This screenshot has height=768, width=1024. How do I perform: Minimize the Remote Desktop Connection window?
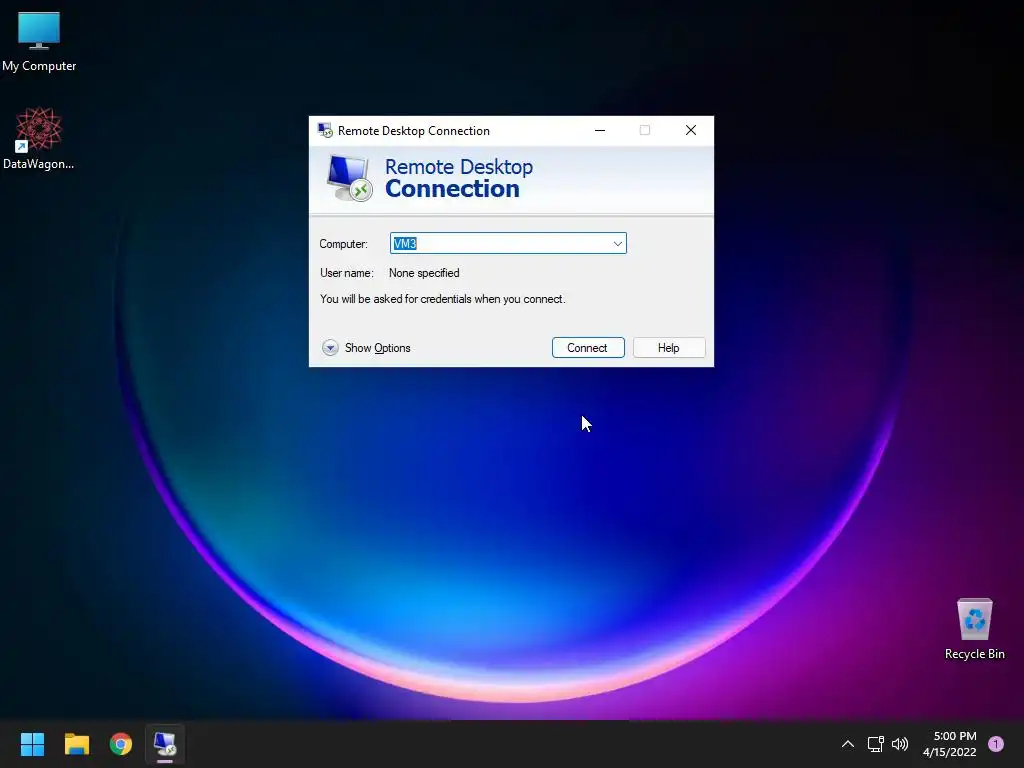(600, 130)
